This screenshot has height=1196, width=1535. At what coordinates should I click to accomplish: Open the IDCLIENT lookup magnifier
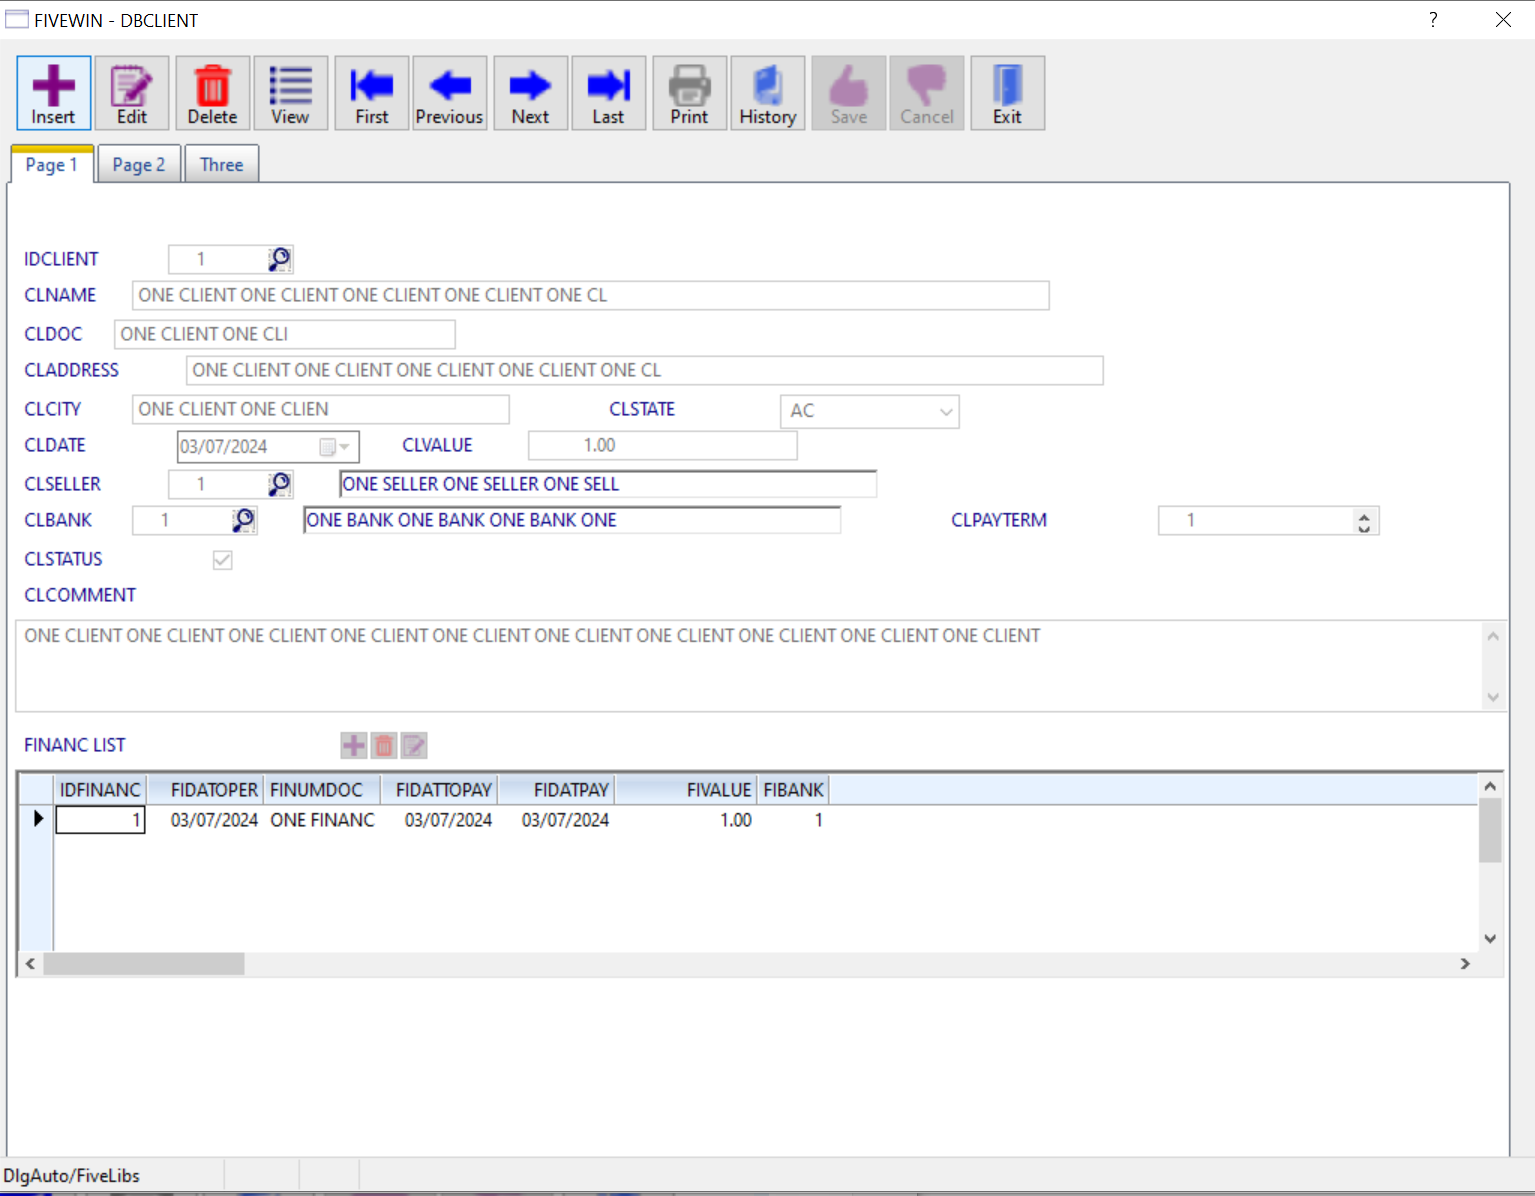point(280,259)
